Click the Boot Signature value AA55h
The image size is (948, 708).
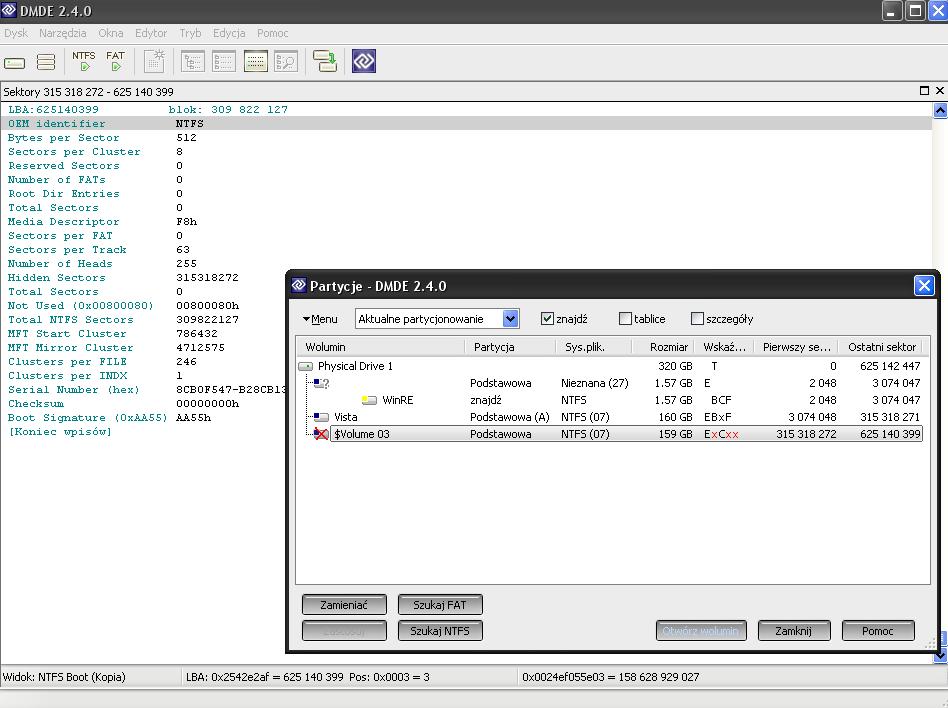click(x=193, y=418)
